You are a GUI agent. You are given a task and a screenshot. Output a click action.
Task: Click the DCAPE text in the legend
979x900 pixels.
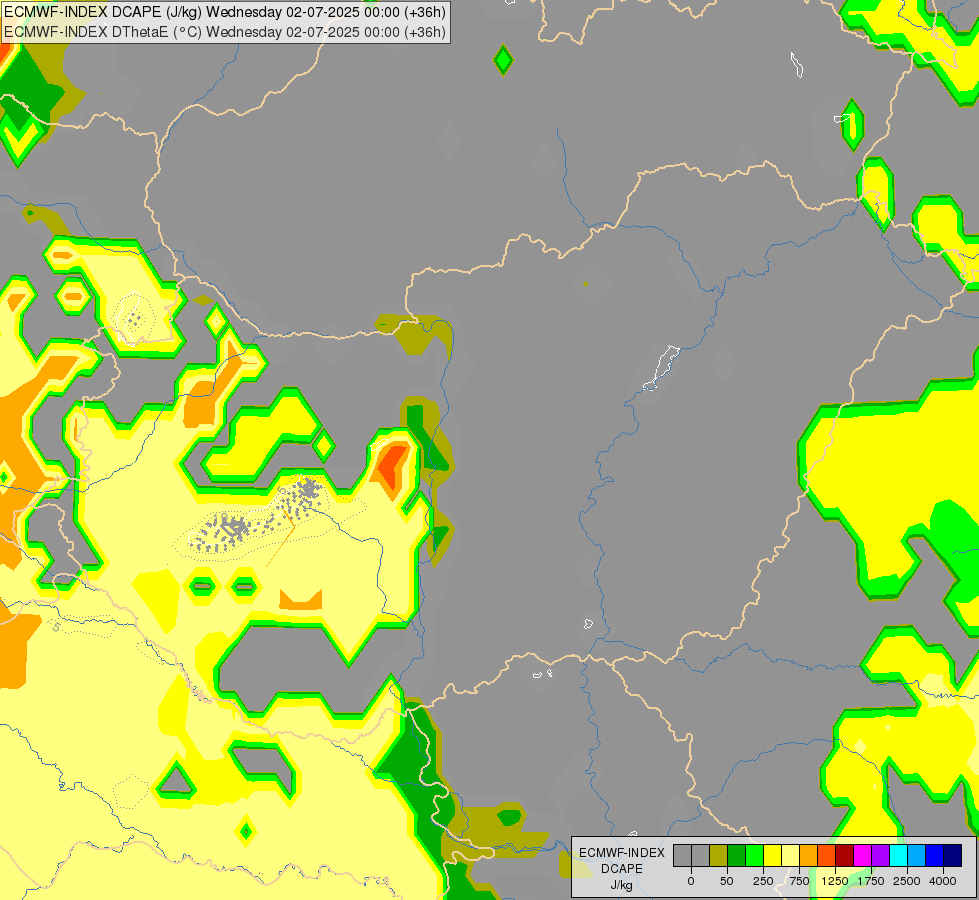(622, 869)
